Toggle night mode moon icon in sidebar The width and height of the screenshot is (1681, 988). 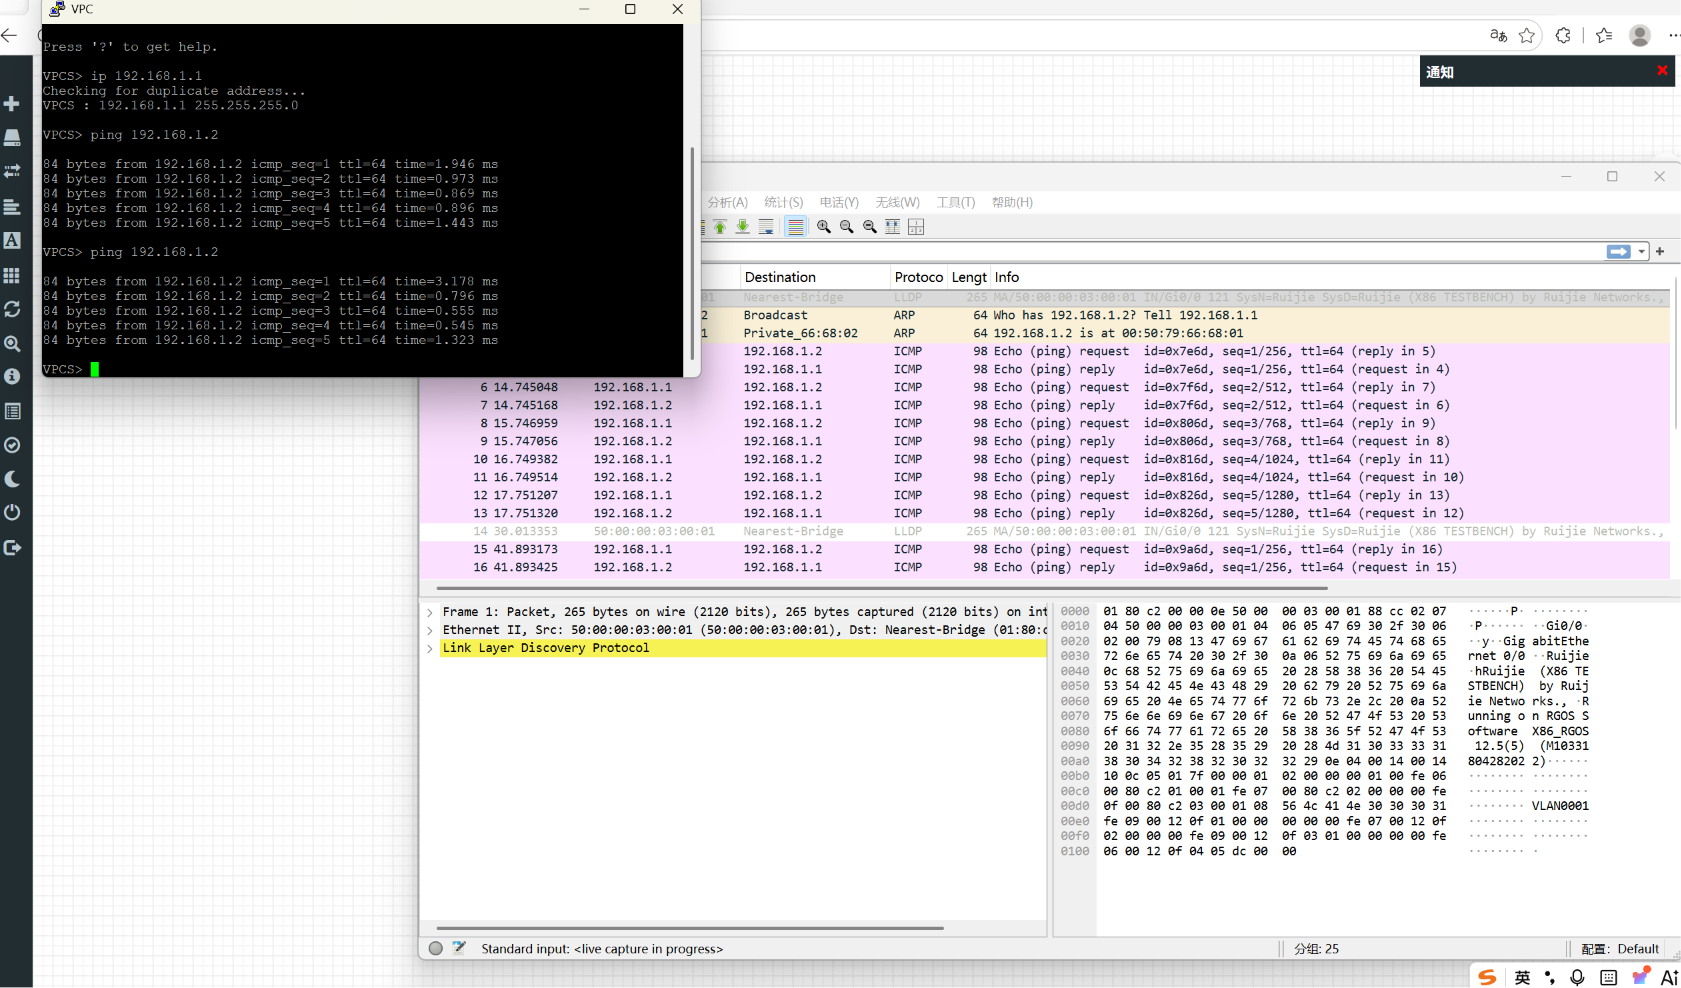point(12,479)
